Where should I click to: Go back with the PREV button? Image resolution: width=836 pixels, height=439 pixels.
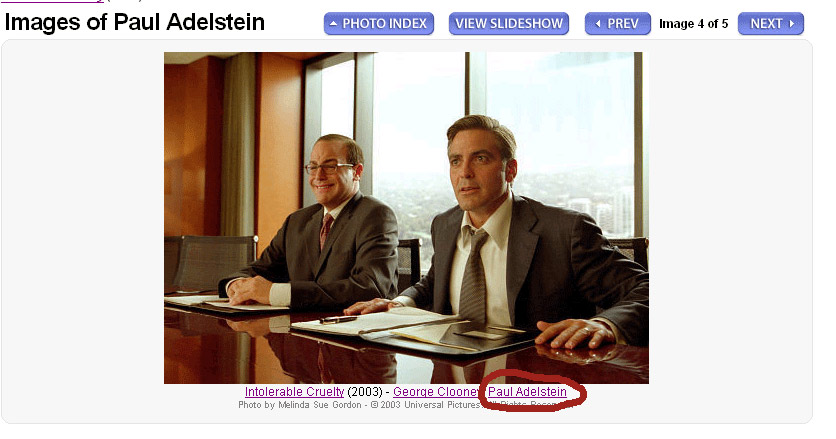(617, 23)
